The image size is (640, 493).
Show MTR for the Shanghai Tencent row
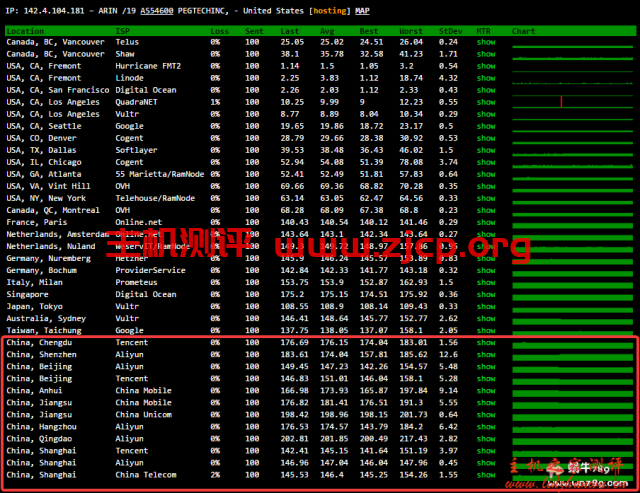pos(486,451)
